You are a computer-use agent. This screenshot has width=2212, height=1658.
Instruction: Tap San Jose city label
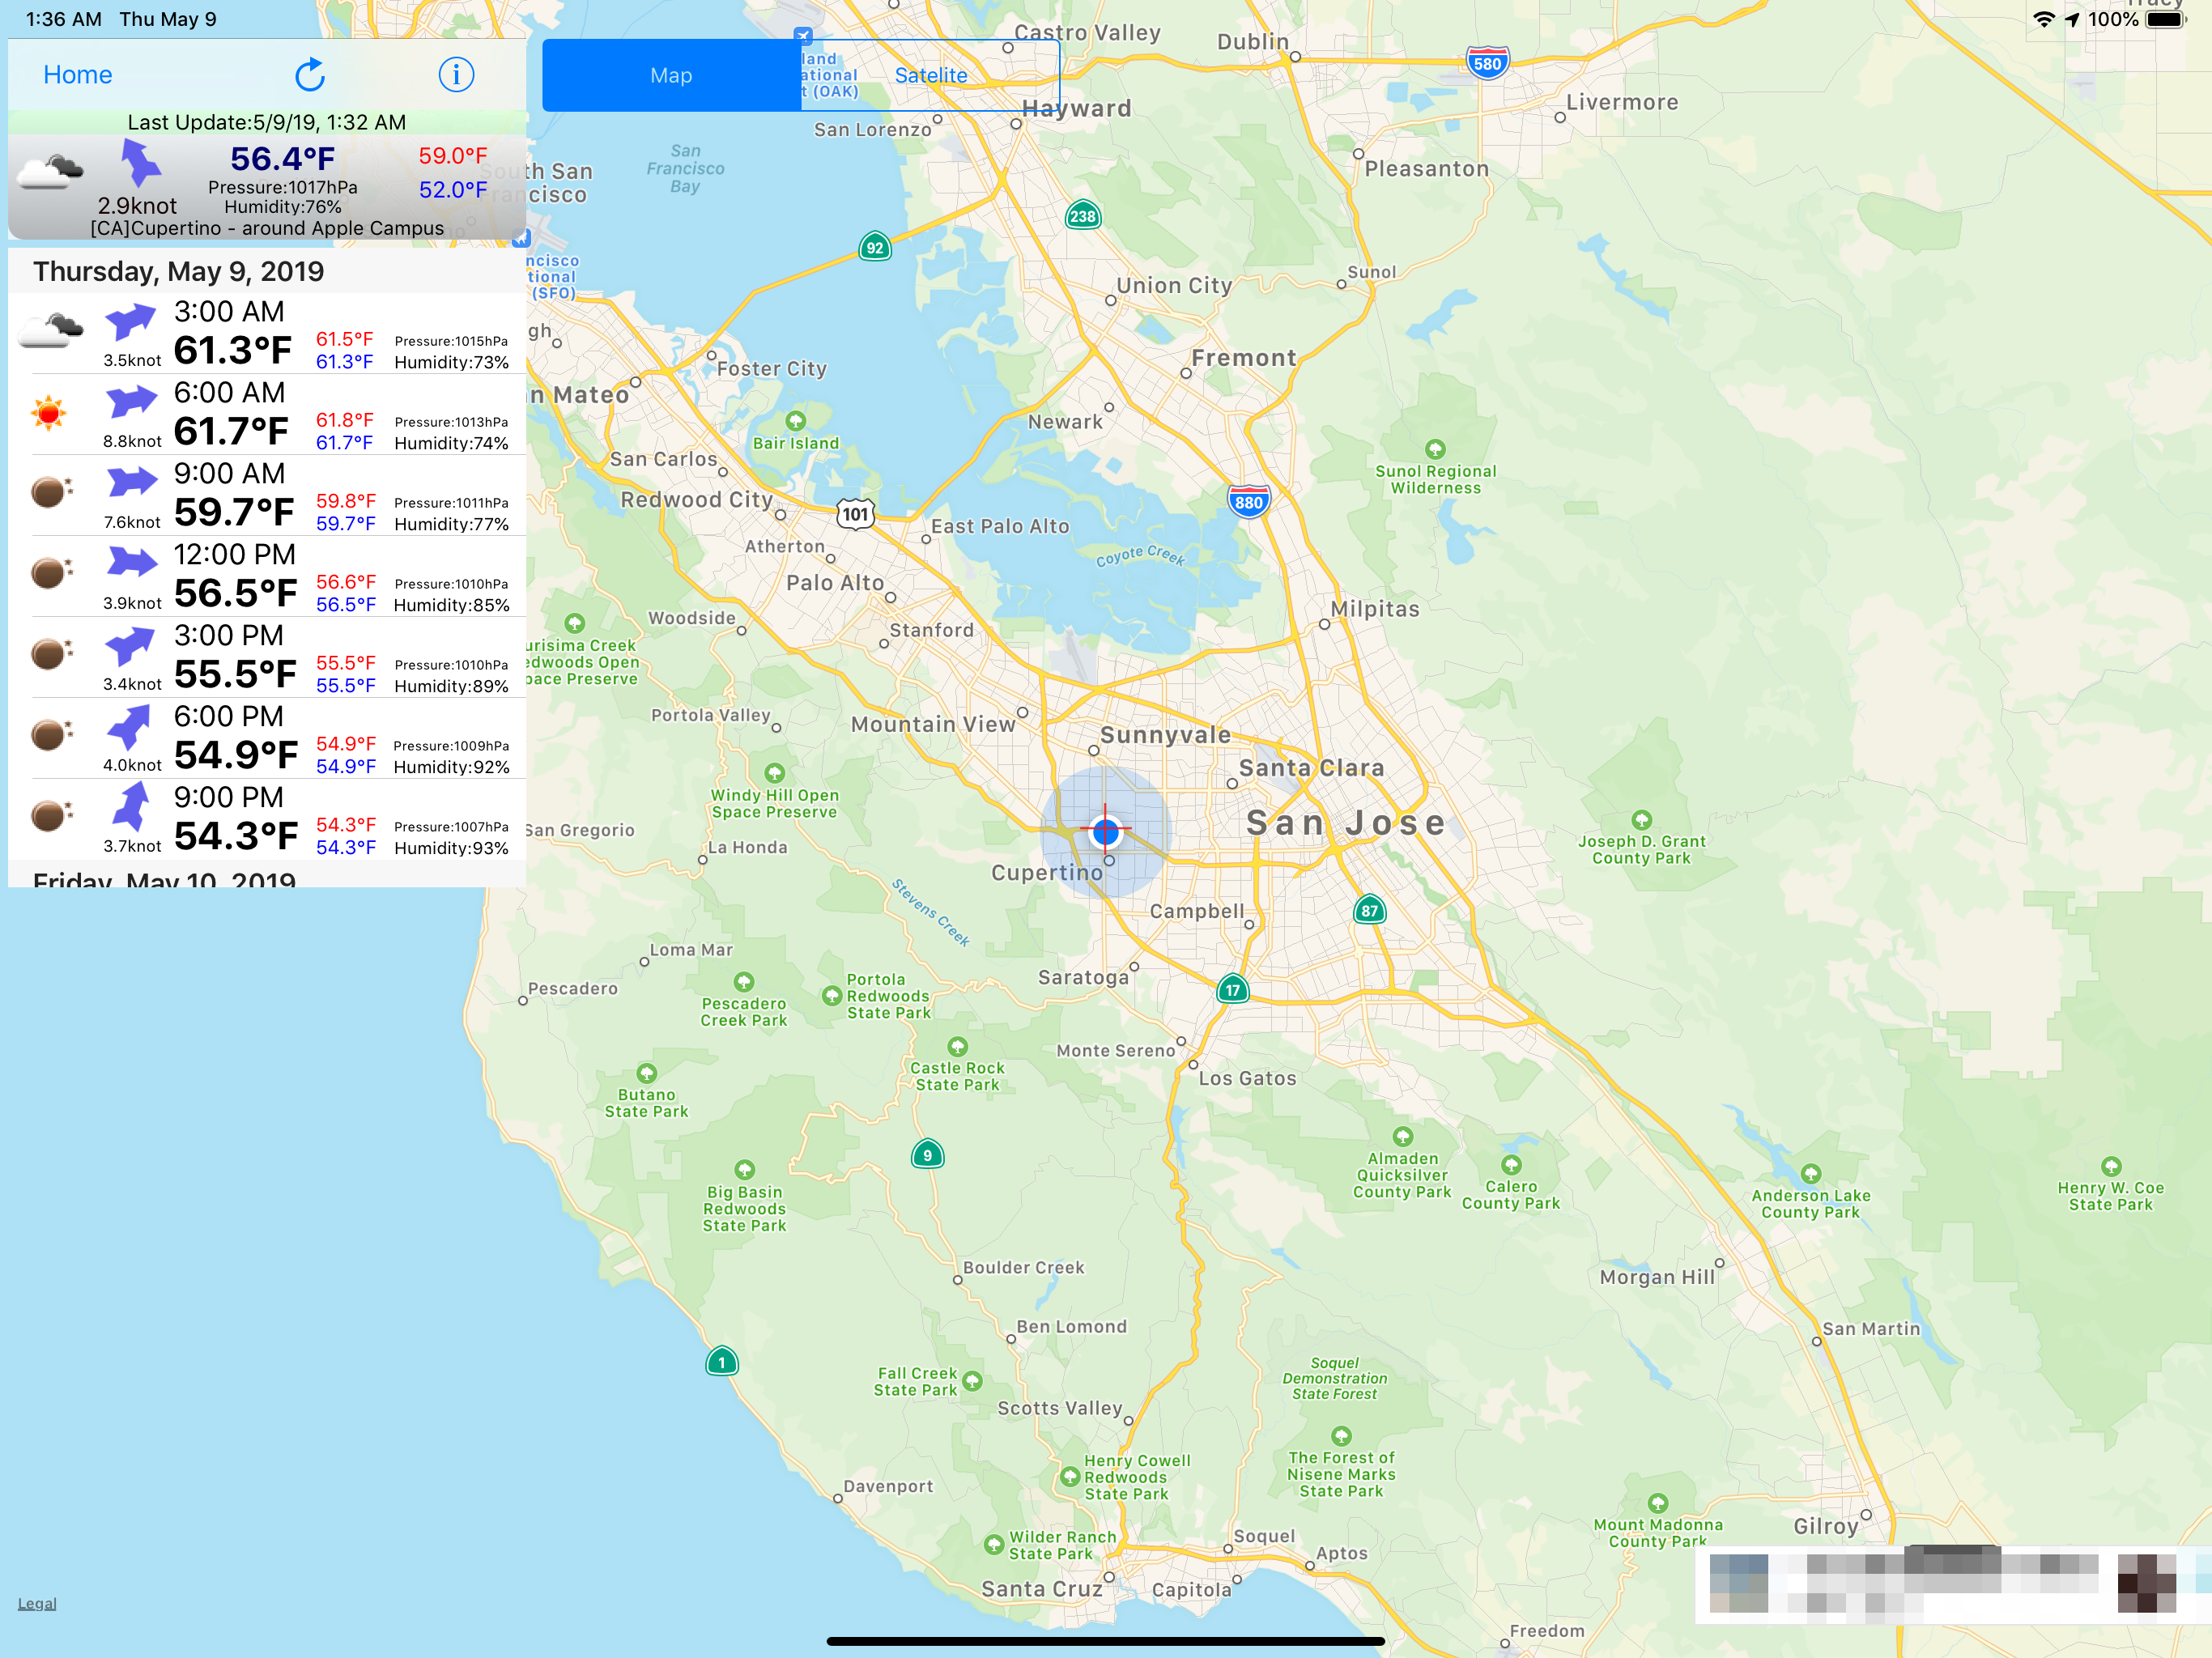1345,823
